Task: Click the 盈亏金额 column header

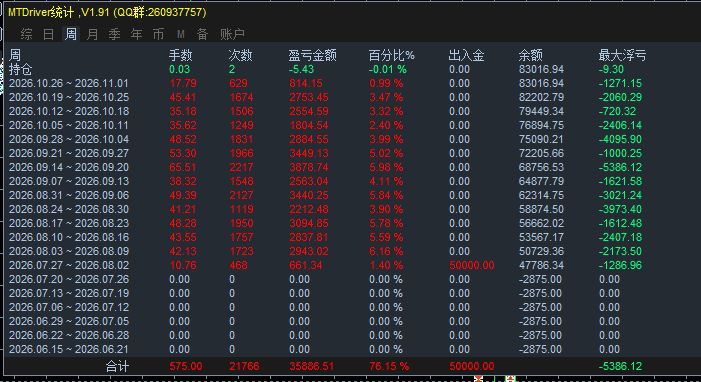Action: [x=312, y=55]
